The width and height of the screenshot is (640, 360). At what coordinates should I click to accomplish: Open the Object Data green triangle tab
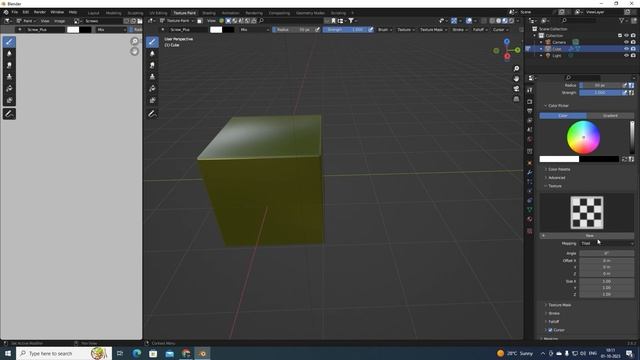click(x=529, y=209)
